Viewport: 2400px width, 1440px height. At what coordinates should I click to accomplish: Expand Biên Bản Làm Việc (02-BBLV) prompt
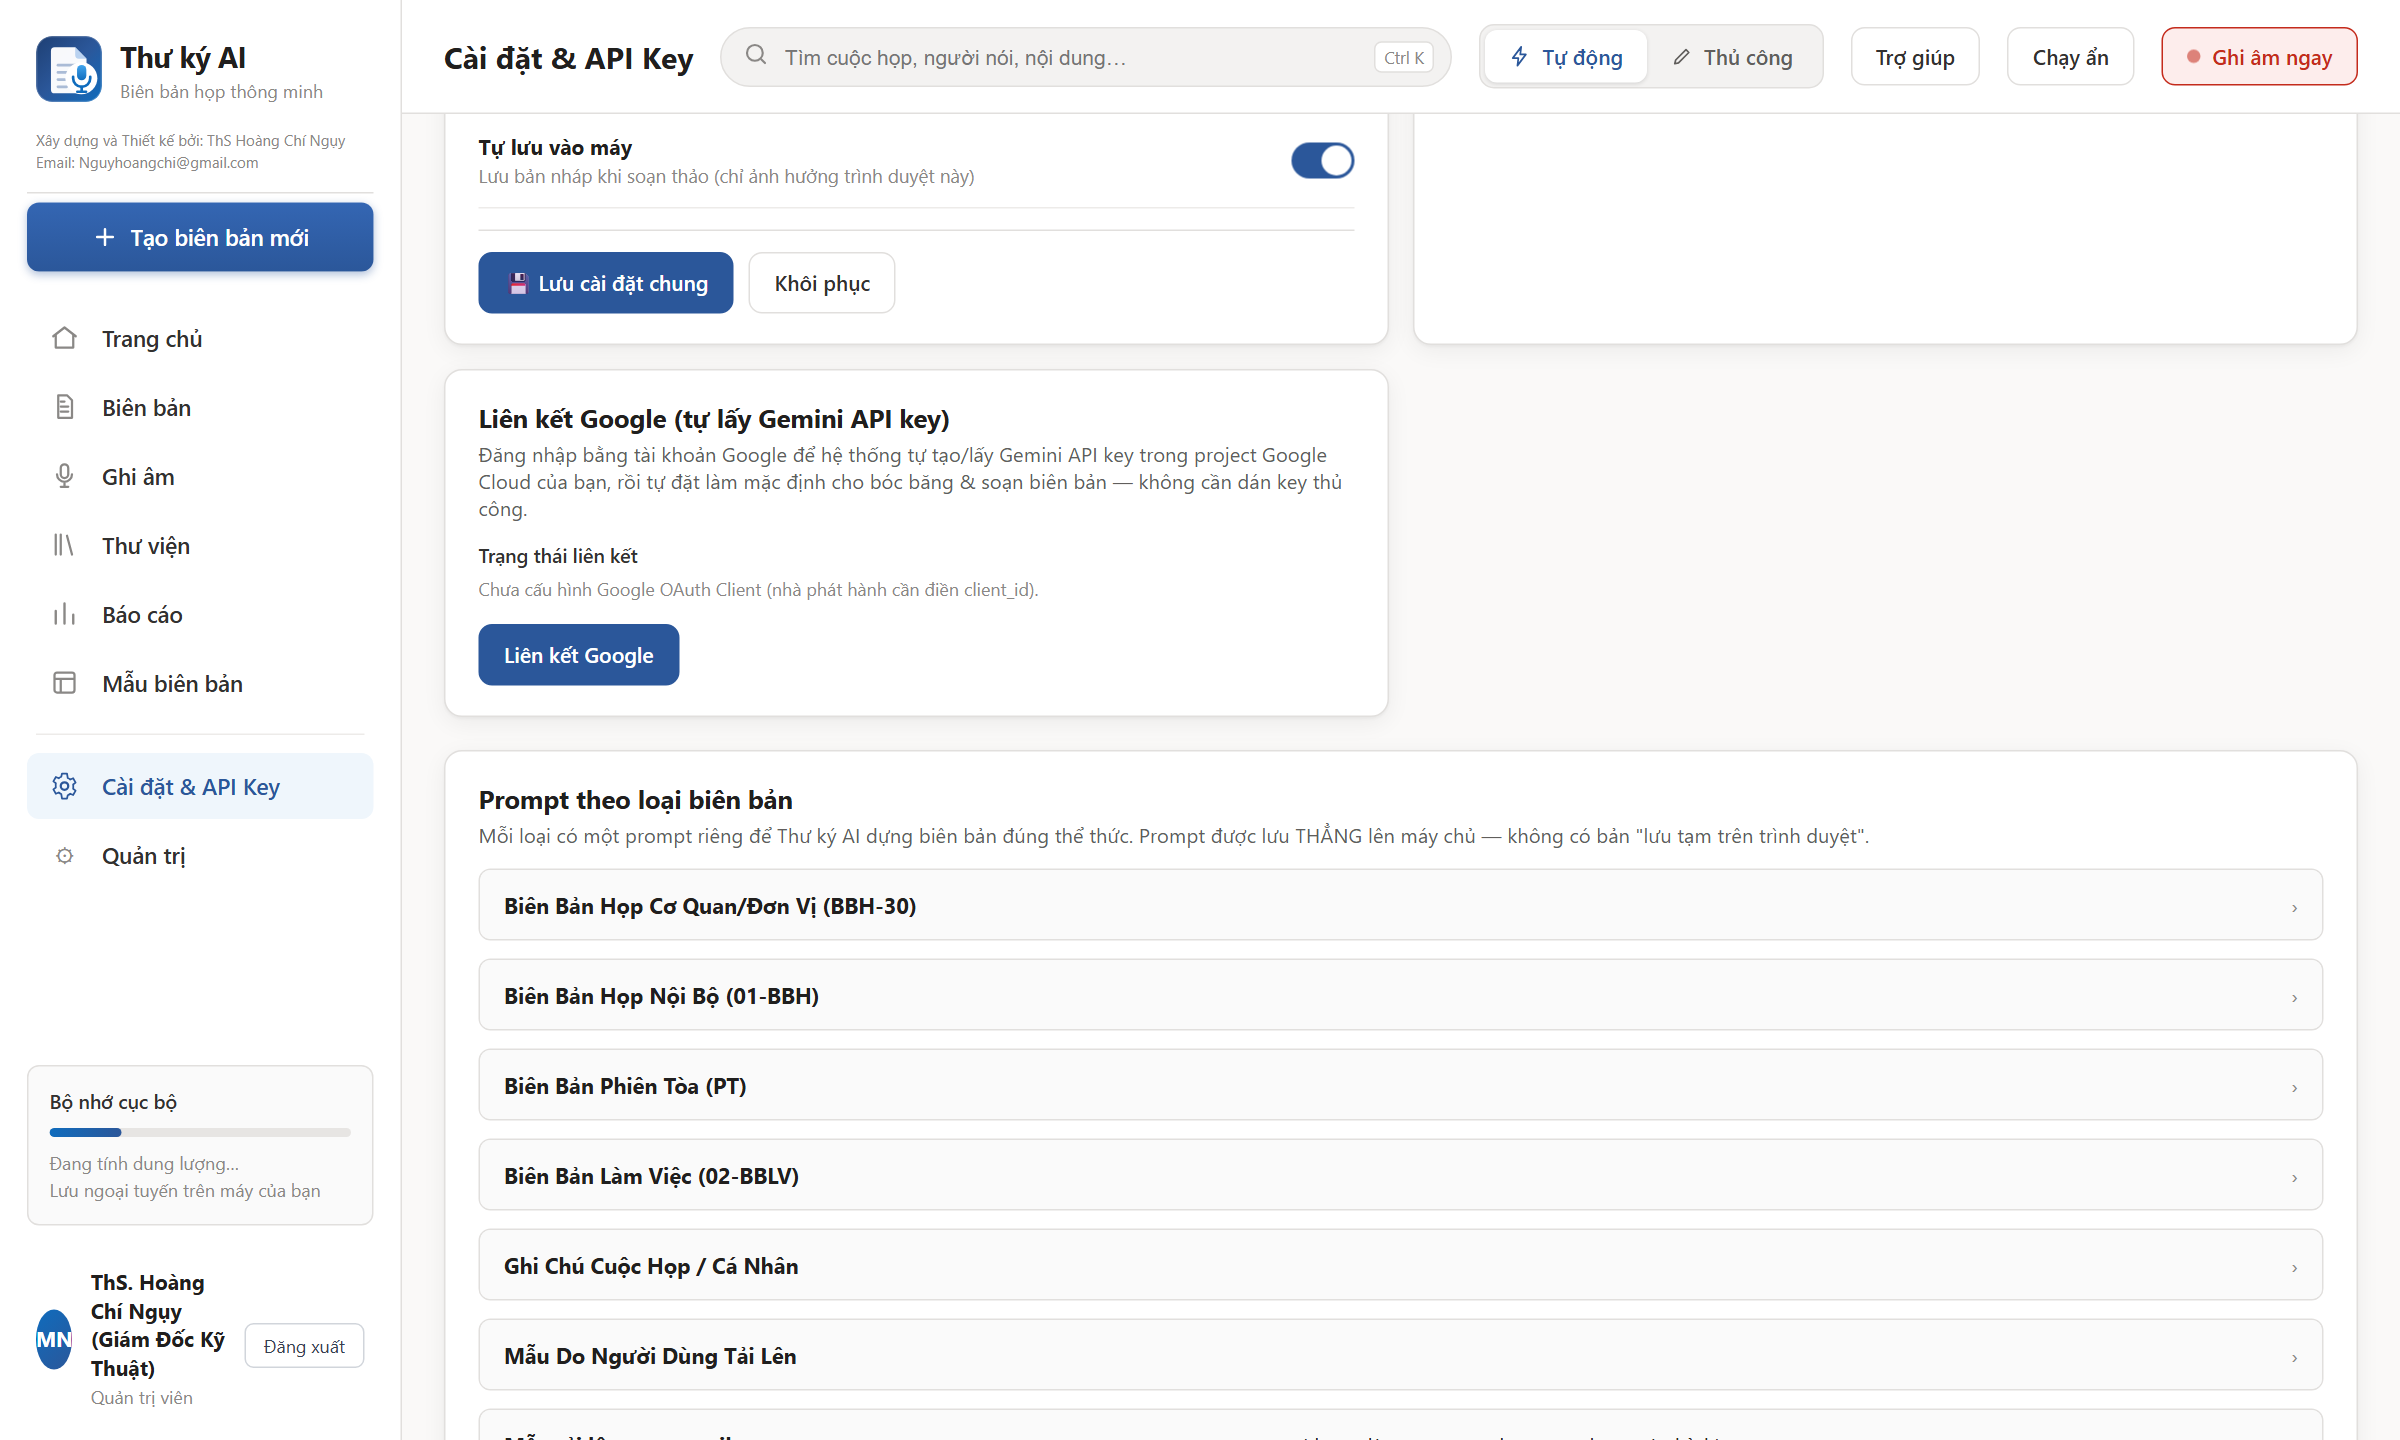1400,1175
